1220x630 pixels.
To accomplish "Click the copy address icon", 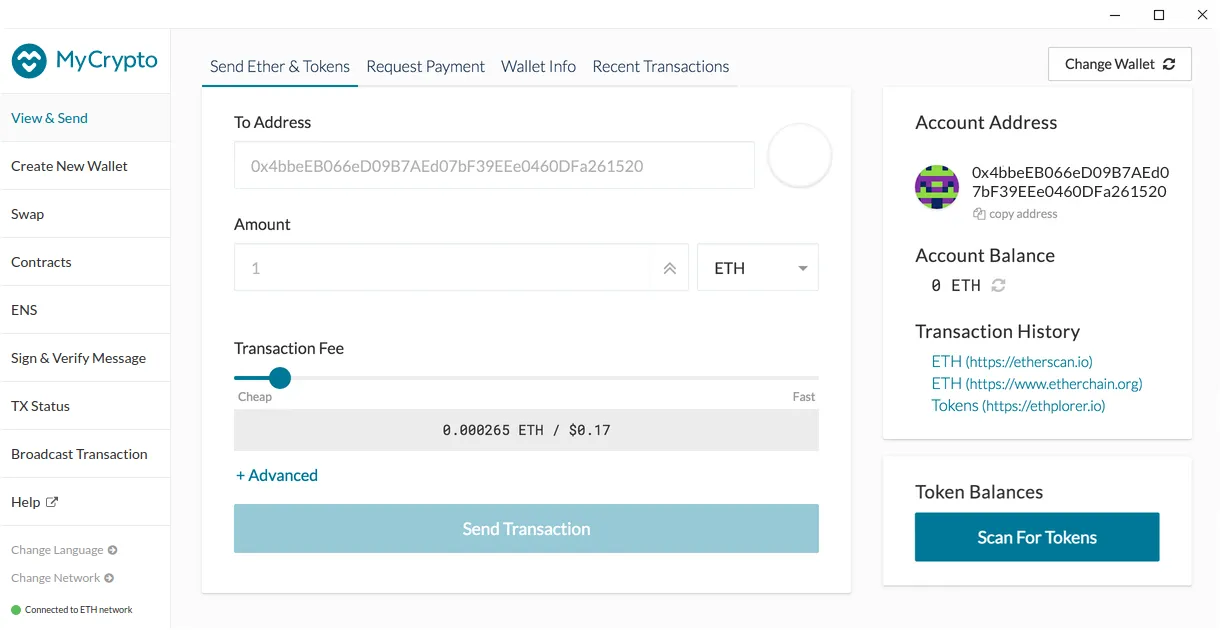I will tap(979, 214).
